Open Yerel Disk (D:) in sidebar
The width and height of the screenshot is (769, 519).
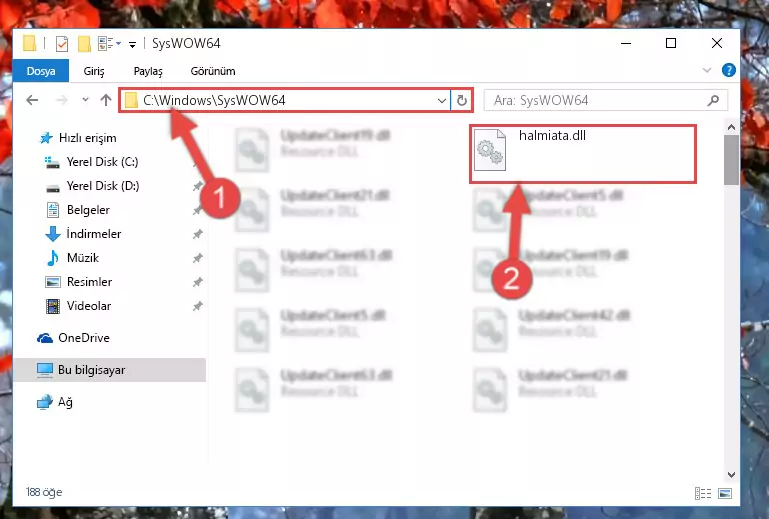point(92,186)
